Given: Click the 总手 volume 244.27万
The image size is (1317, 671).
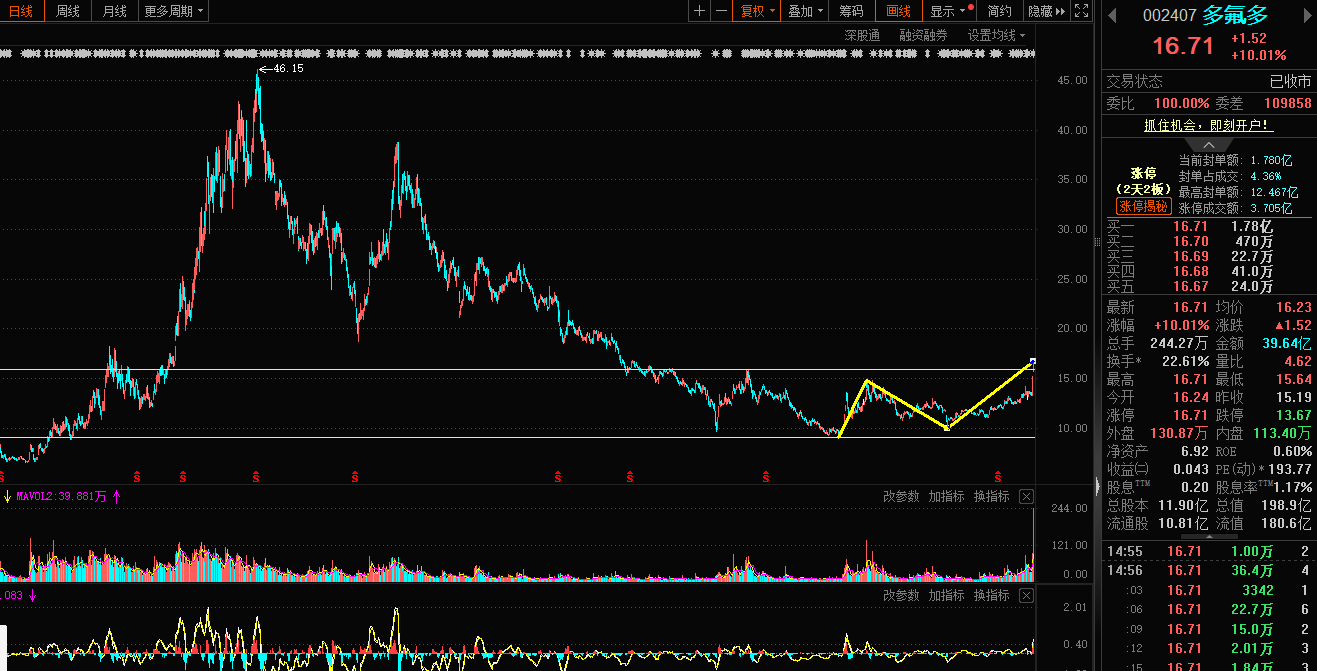Looking at the screenshot, I should click(1179, 343).
